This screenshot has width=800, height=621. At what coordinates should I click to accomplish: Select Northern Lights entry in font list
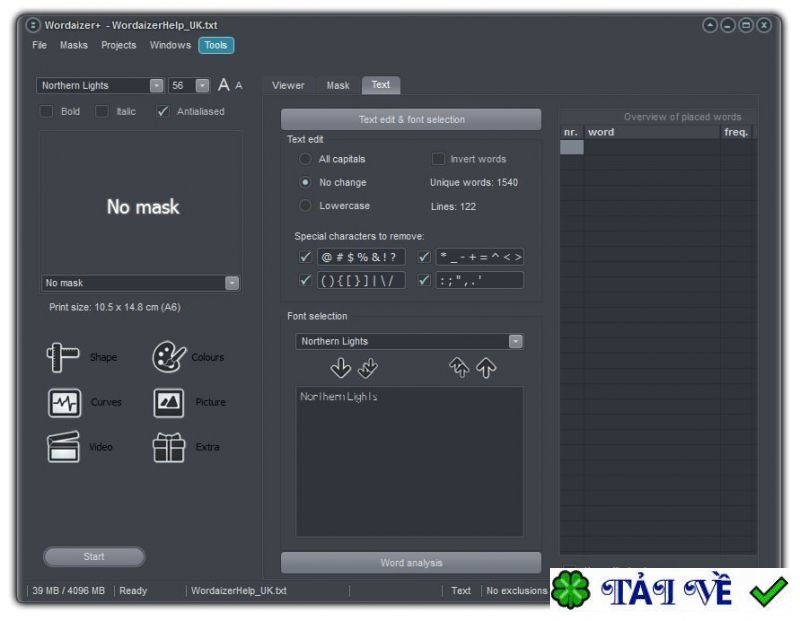(x=339, y=396)
